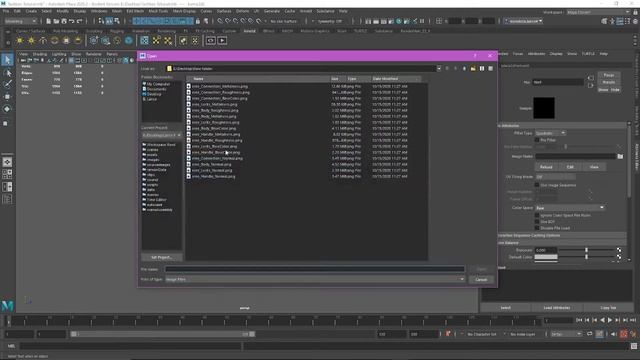Image resolution: width=640 pixels, height=360 pixels.
Task: Click the Arnold skydome light shelf icon
Action: (x=54, y=40)
